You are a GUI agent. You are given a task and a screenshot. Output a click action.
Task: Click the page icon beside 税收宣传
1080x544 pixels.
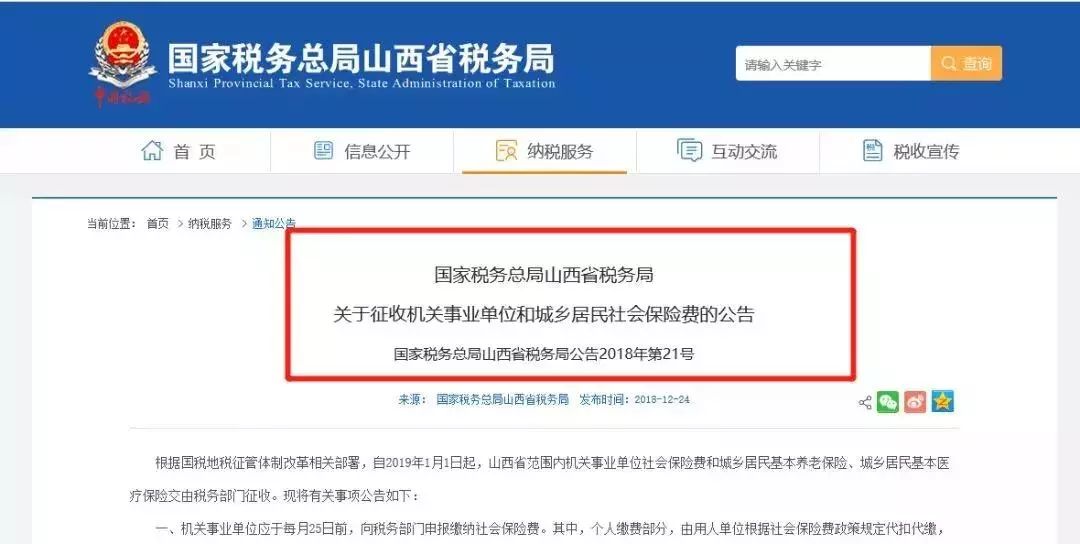point(873,150)
